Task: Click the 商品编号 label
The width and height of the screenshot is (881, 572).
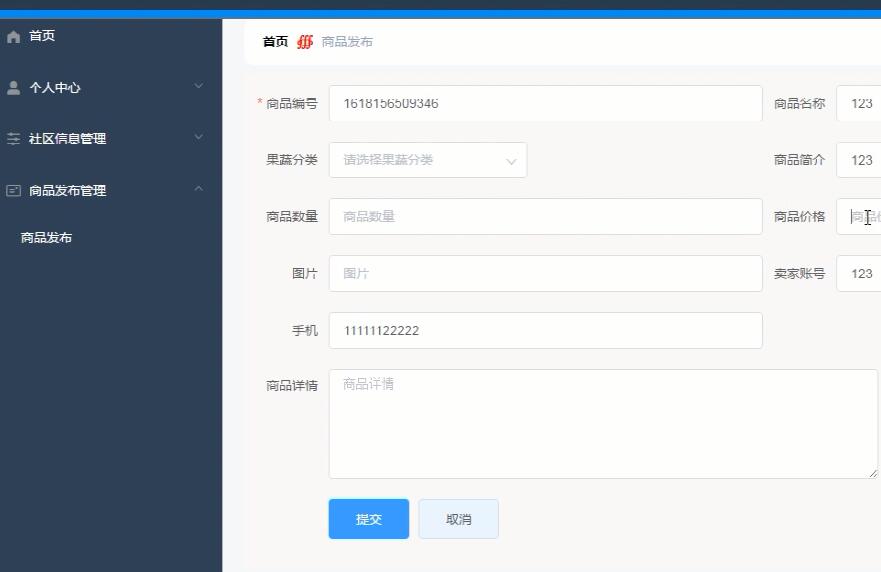Action: 292,103
